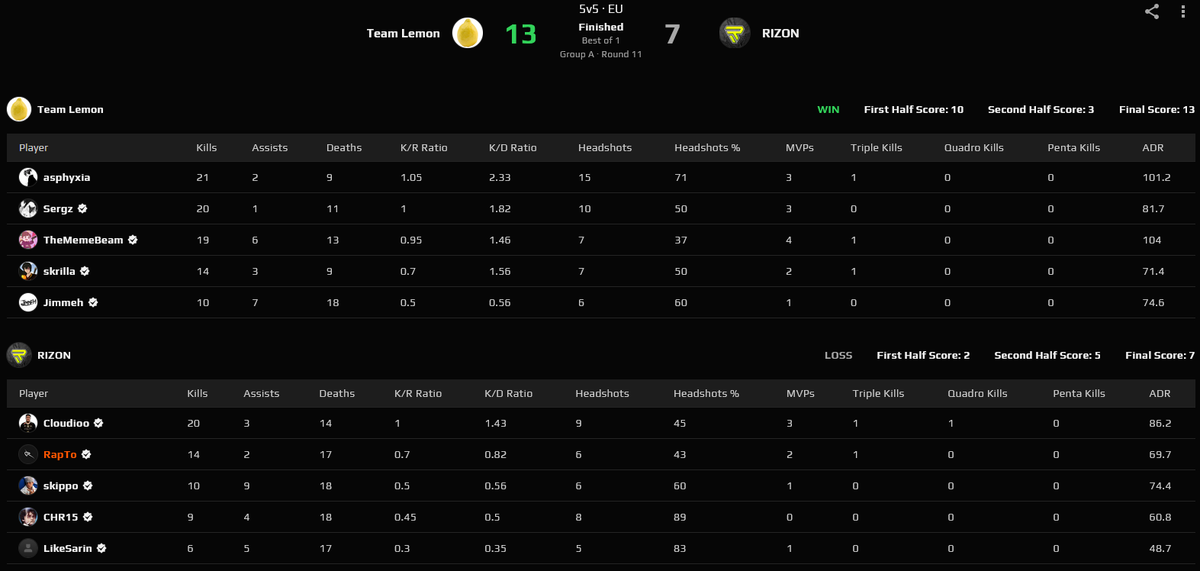1200x571 pixels.
Task: Open LikeSarin player name link
Action: coord(68,548)
